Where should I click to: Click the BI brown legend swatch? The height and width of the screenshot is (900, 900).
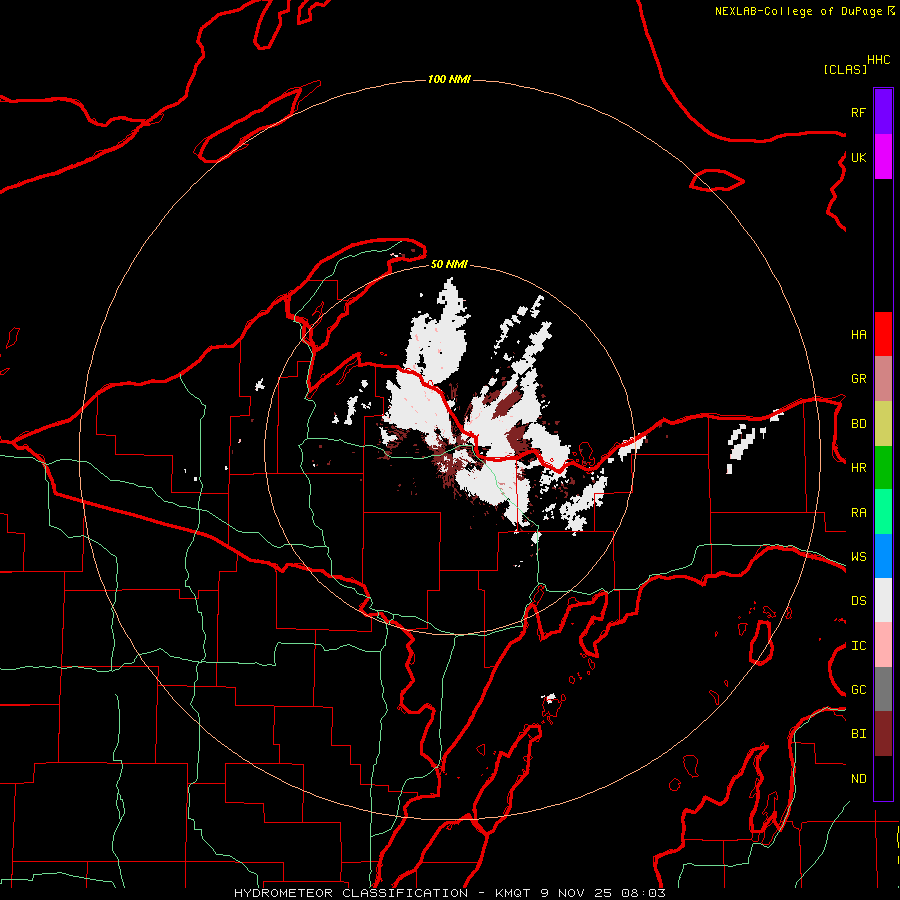tap(883, 734)
